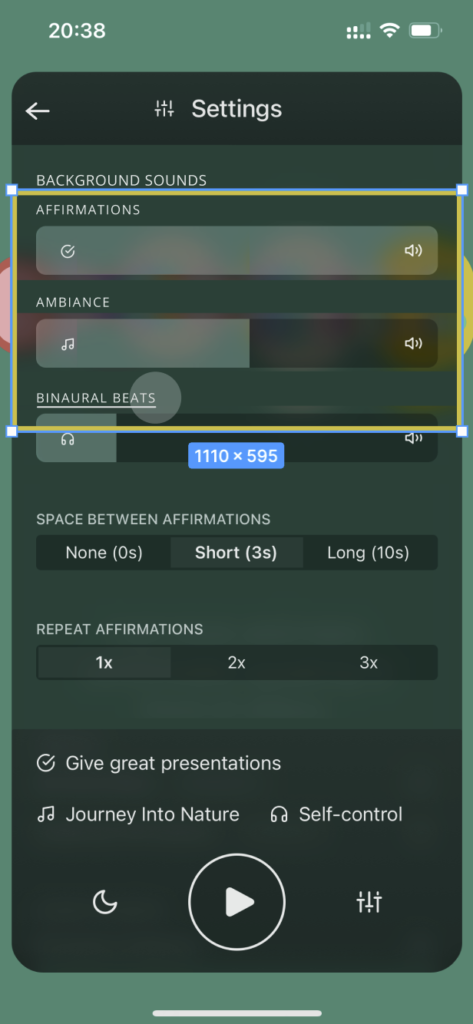The image size is (473, 1024).
Task: Start playback with the round play button
Action: 236,902
